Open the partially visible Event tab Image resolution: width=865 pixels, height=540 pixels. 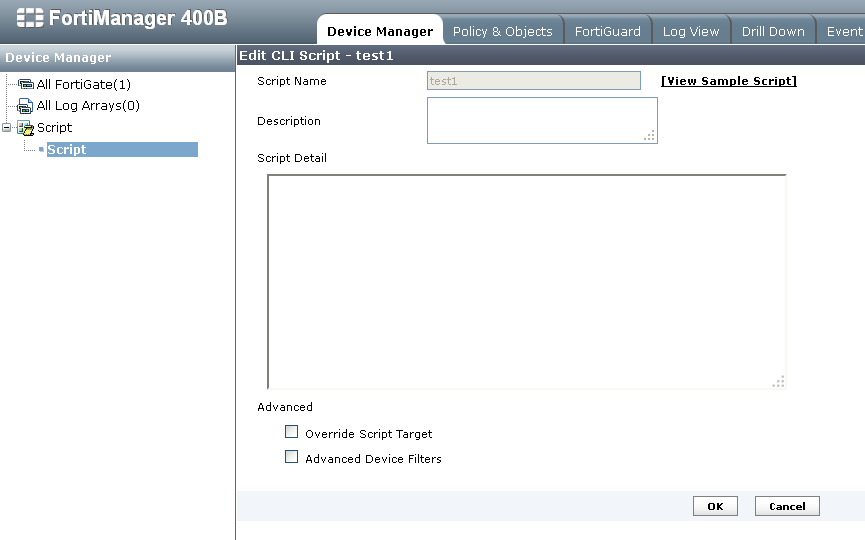(842, 31)
